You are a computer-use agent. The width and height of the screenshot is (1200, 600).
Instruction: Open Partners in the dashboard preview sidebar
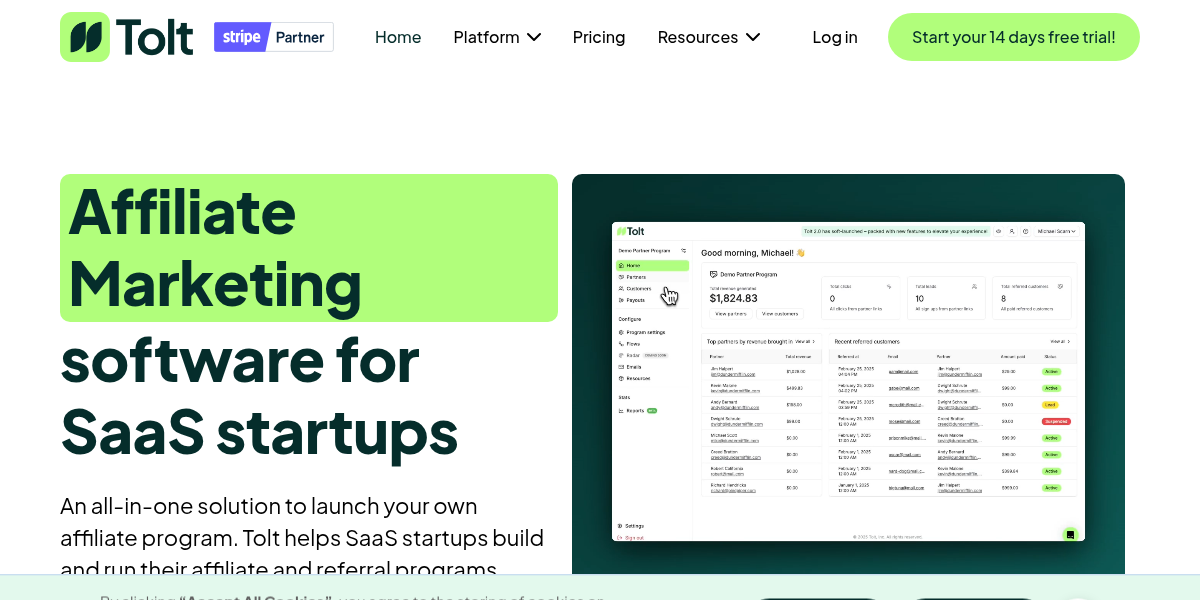pyautogui.click(x=636, y=277)
